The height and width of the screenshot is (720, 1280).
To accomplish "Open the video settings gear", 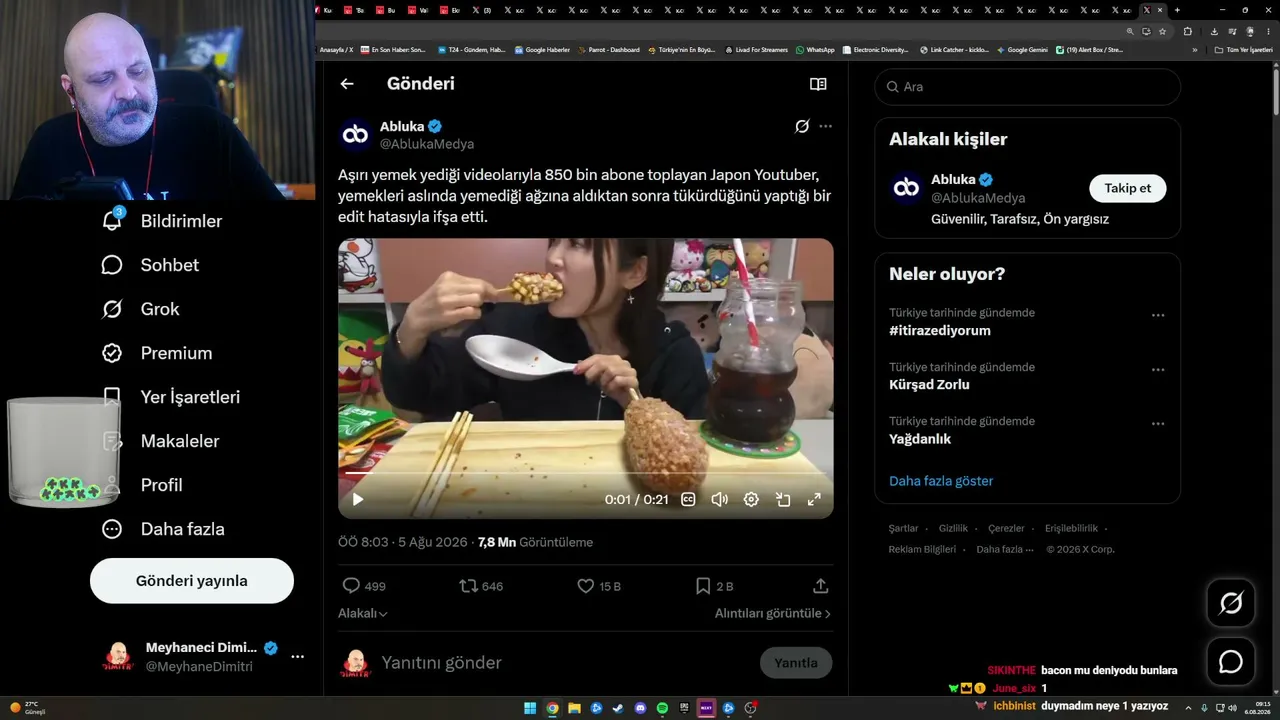I will (751, 499).
